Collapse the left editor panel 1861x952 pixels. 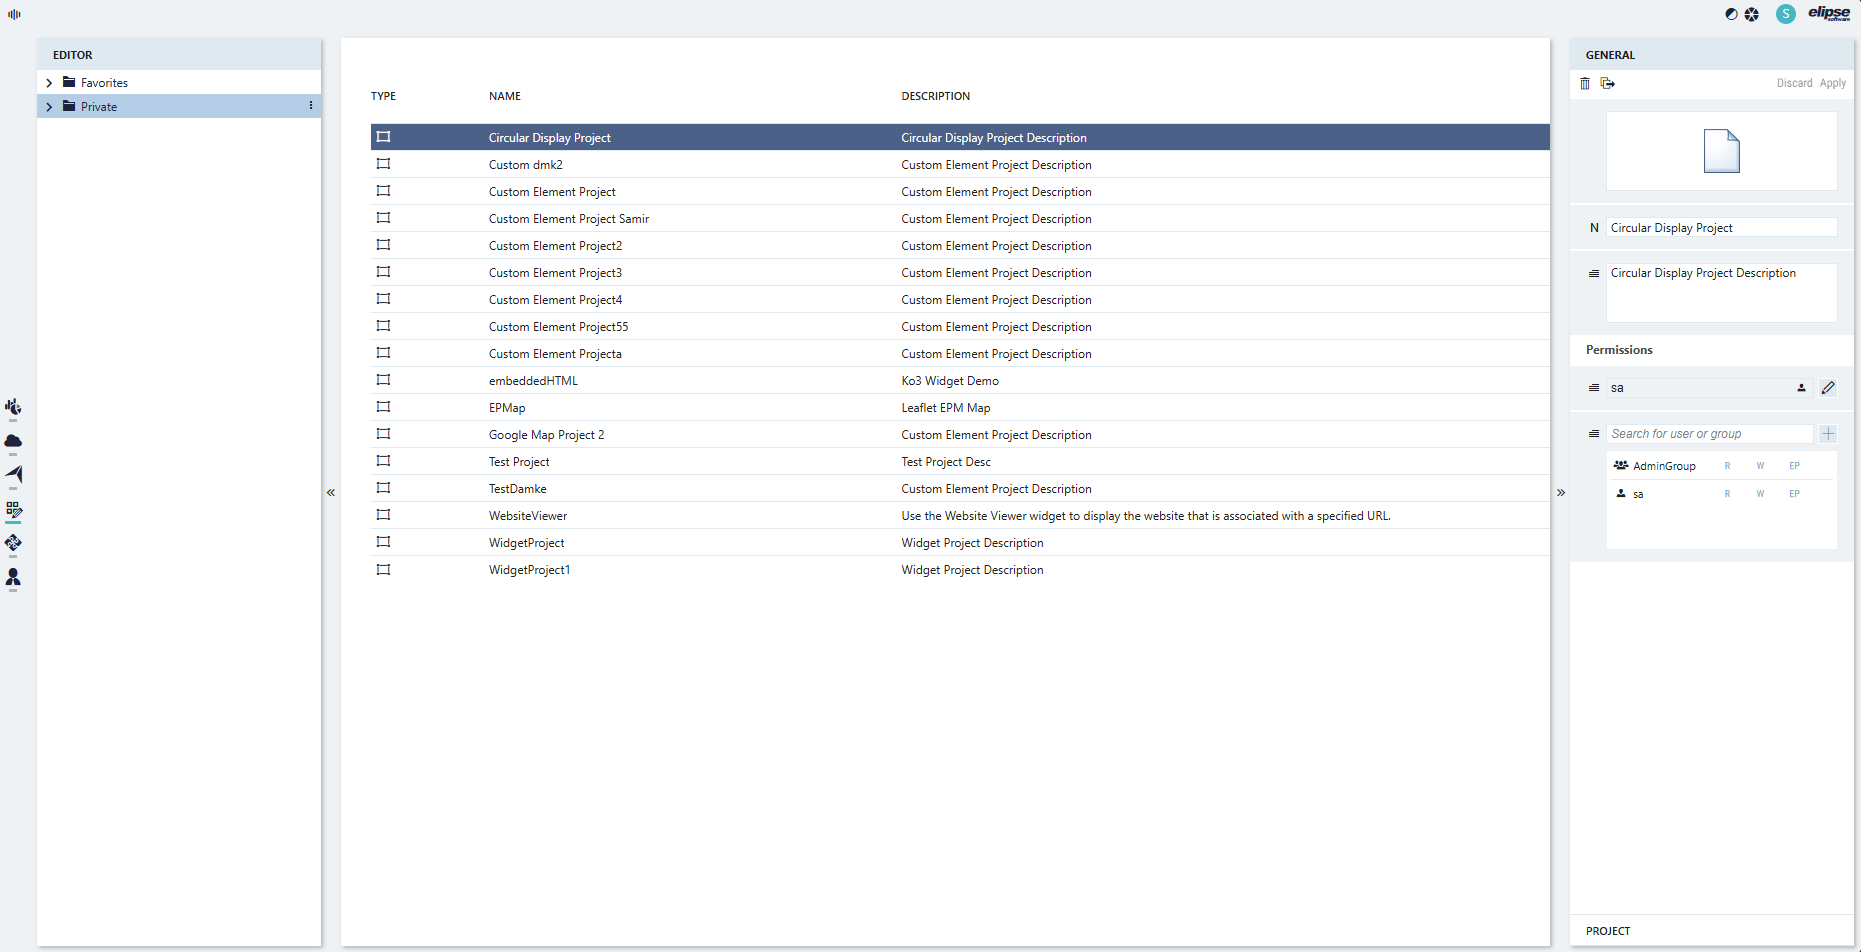point(331,492)
